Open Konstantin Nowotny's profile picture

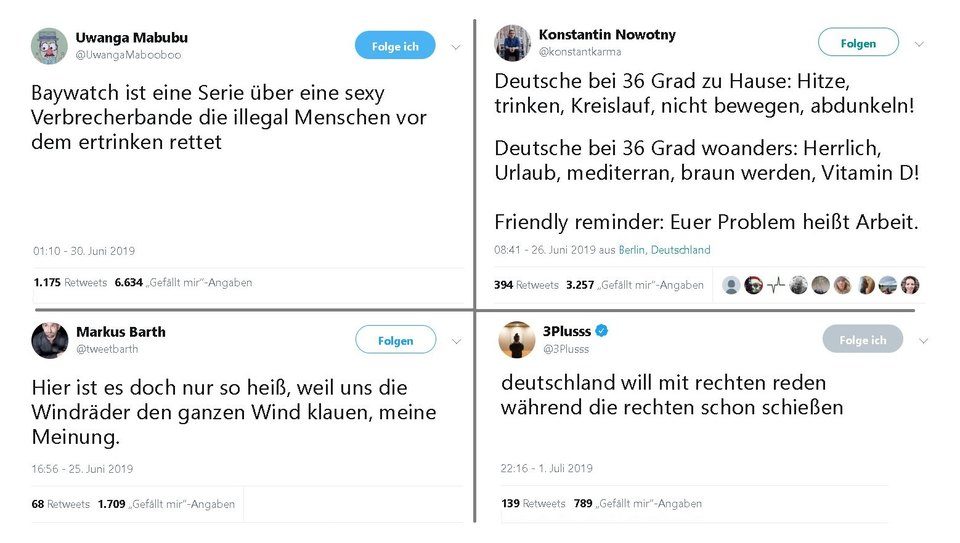(x=512, y=43)
